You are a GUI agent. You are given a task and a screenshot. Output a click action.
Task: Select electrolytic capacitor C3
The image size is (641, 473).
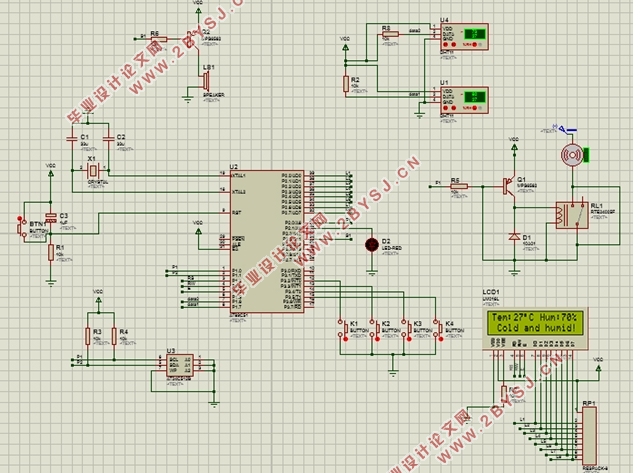(x=51, y=218)
